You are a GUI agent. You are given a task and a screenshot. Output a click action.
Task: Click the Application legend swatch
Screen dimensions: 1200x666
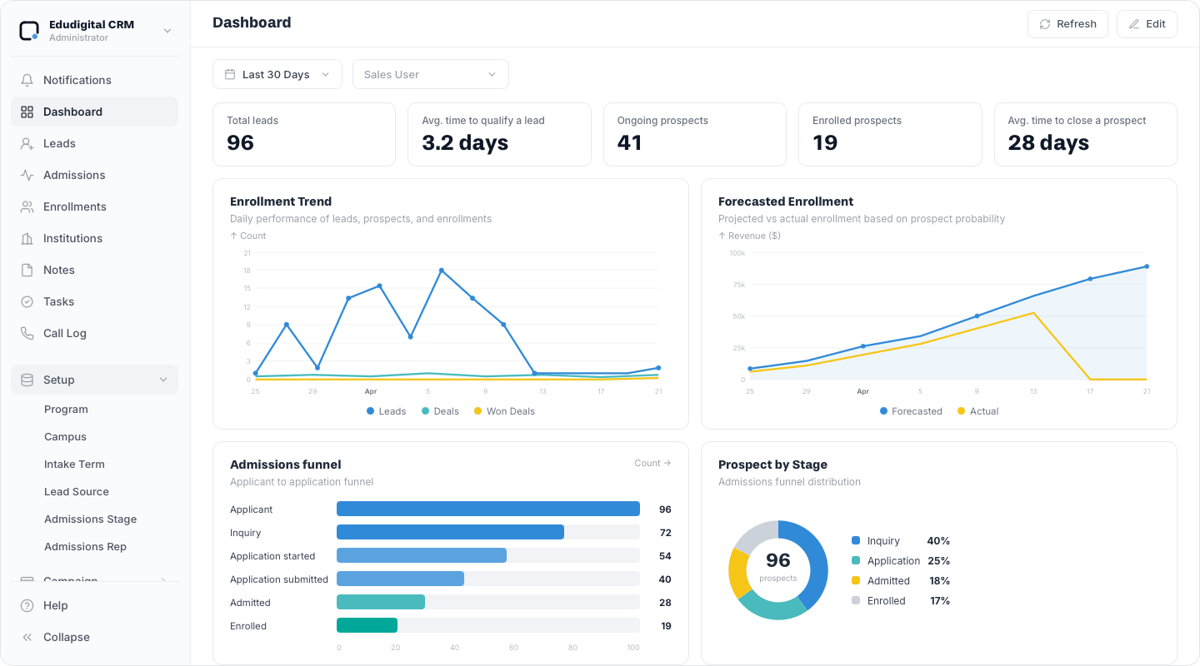(856, 561)
